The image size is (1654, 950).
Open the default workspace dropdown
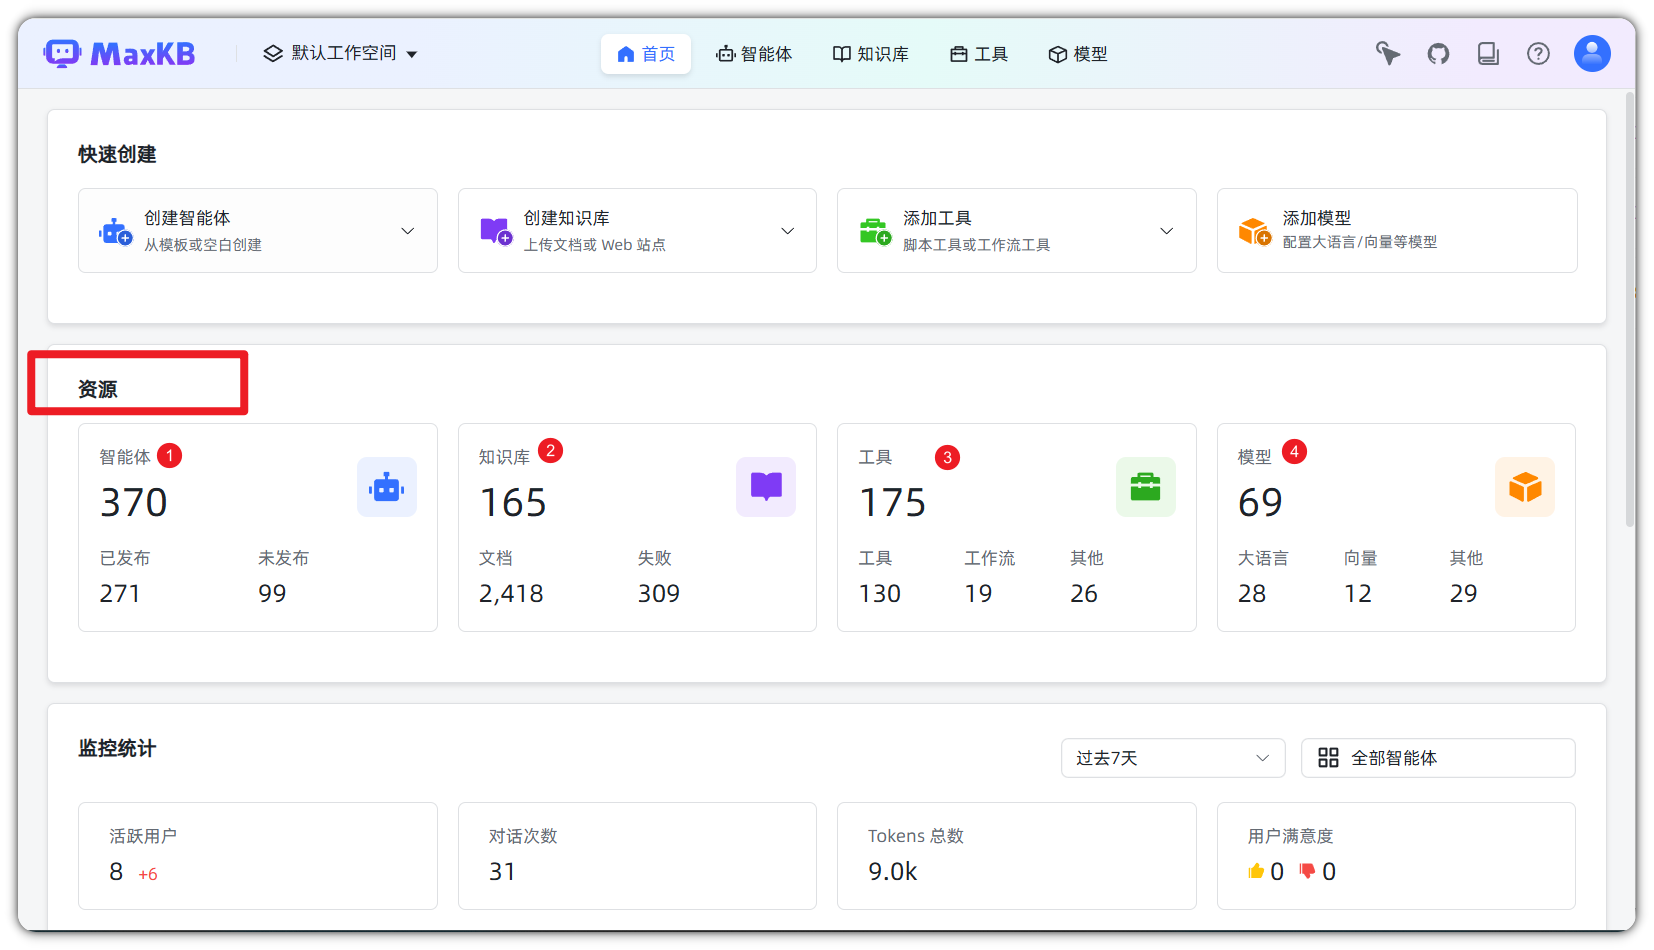tap(340, 53)
